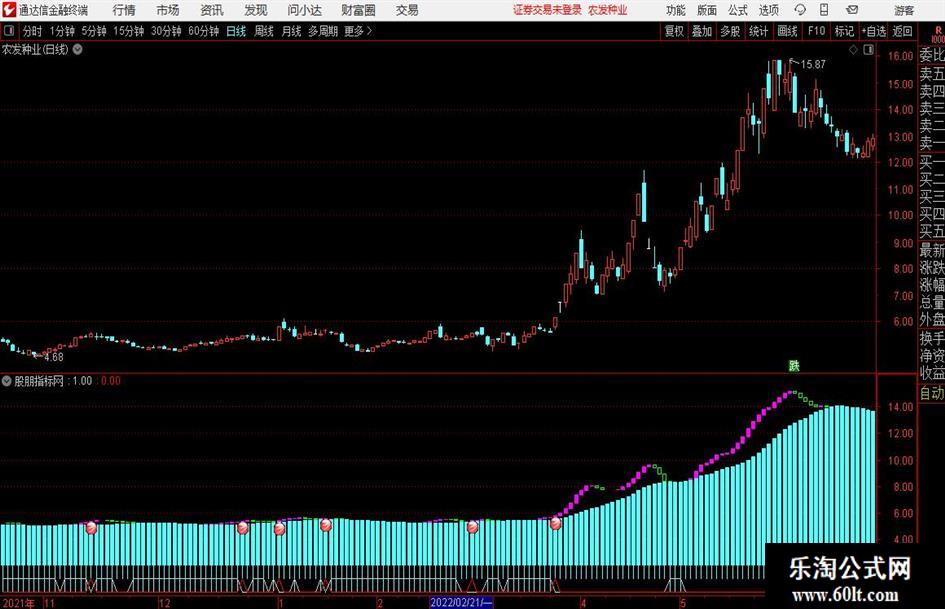Open the 行情 menu
This screenshot has width=945, height=609.
[124, 10]
